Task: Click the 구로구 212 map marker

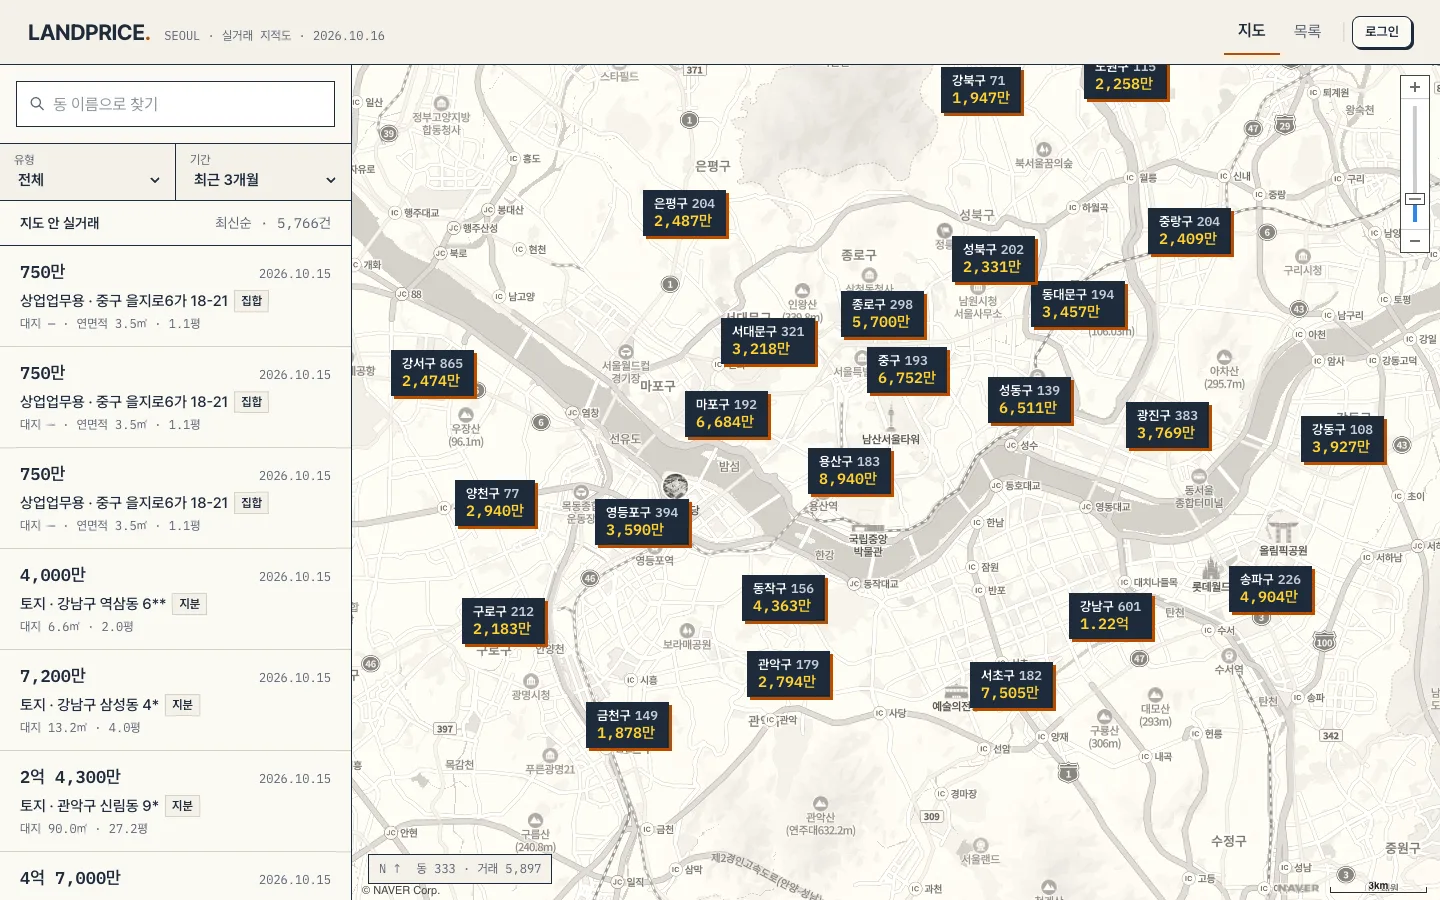Action: pyautogui.click(x=503, y=620)
